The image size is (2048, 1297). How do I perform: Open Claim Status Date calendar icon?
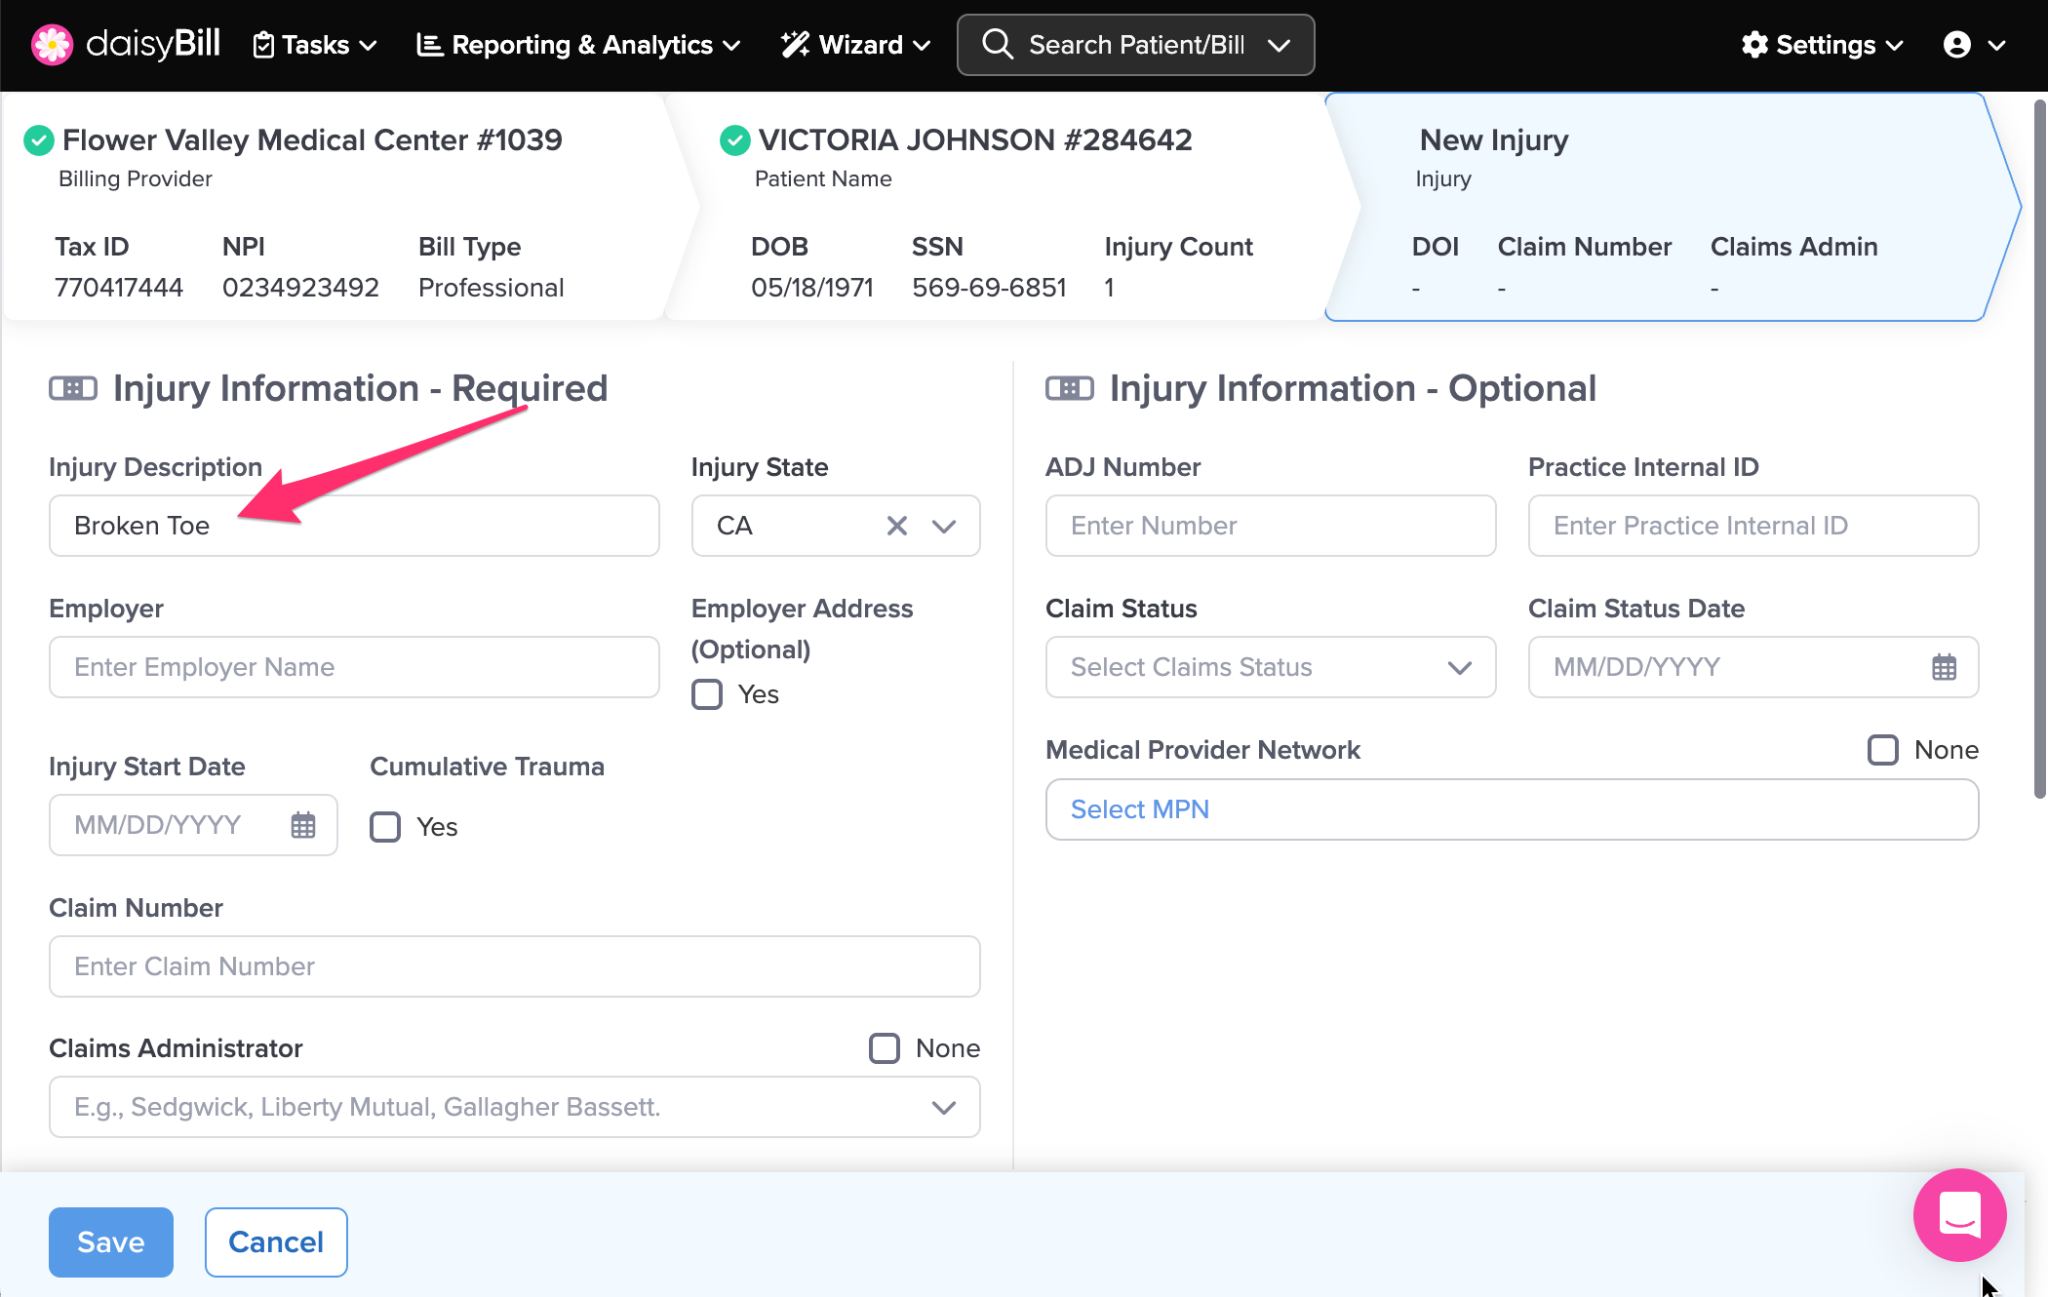tap(1943, 667)
